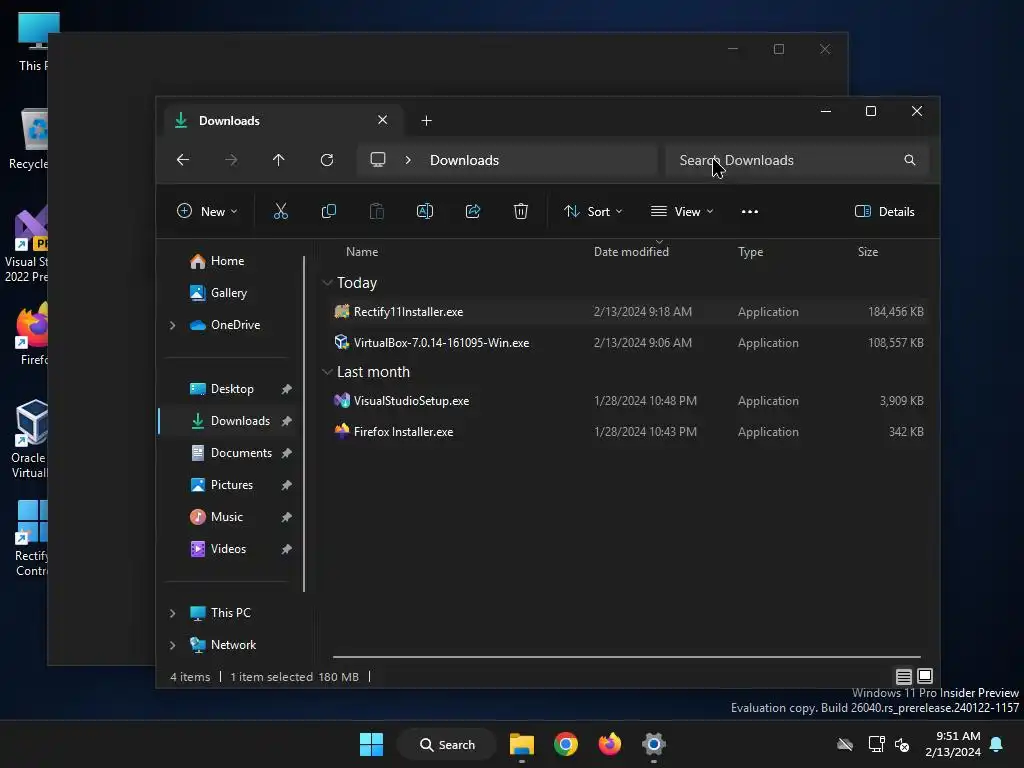Sort by the Size column header
Viewport: 1024px width, 768px height.
[x=867, y=252]
